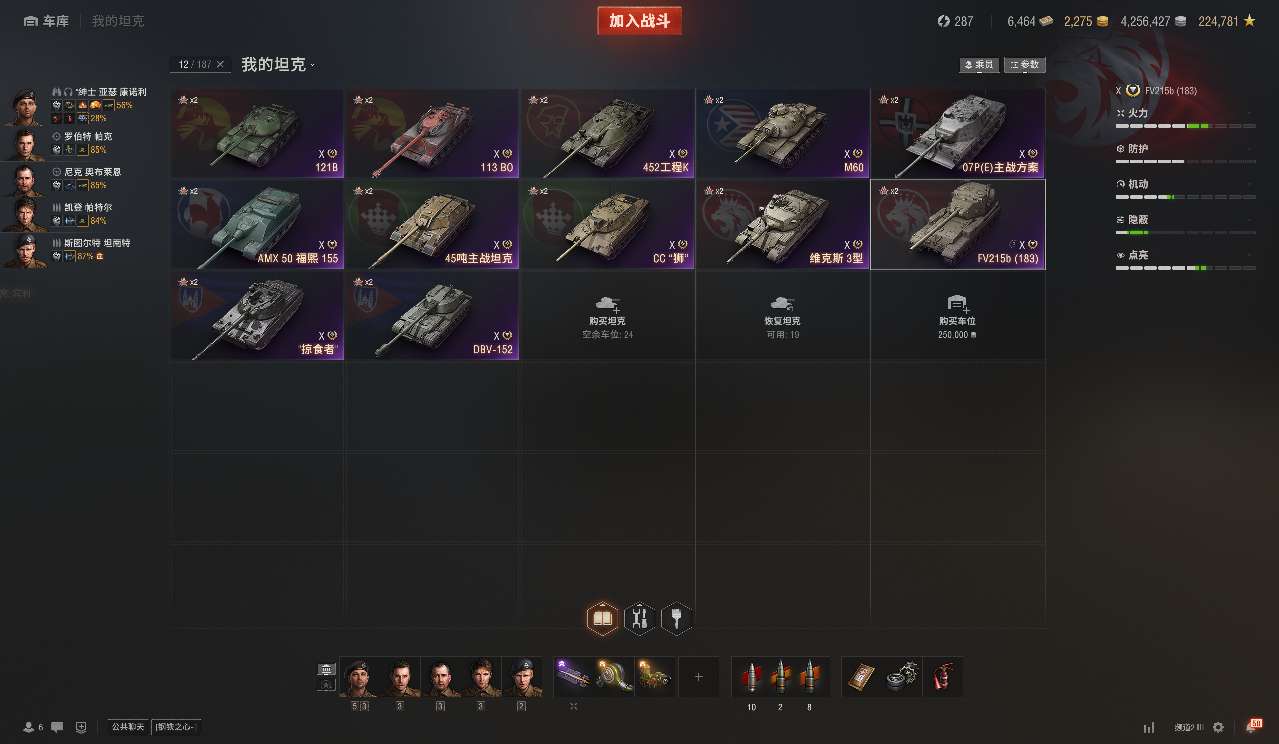
Task: Expand the 我的坦克 dropdown title
Action: pyautogui.click(x=278, y=64)
